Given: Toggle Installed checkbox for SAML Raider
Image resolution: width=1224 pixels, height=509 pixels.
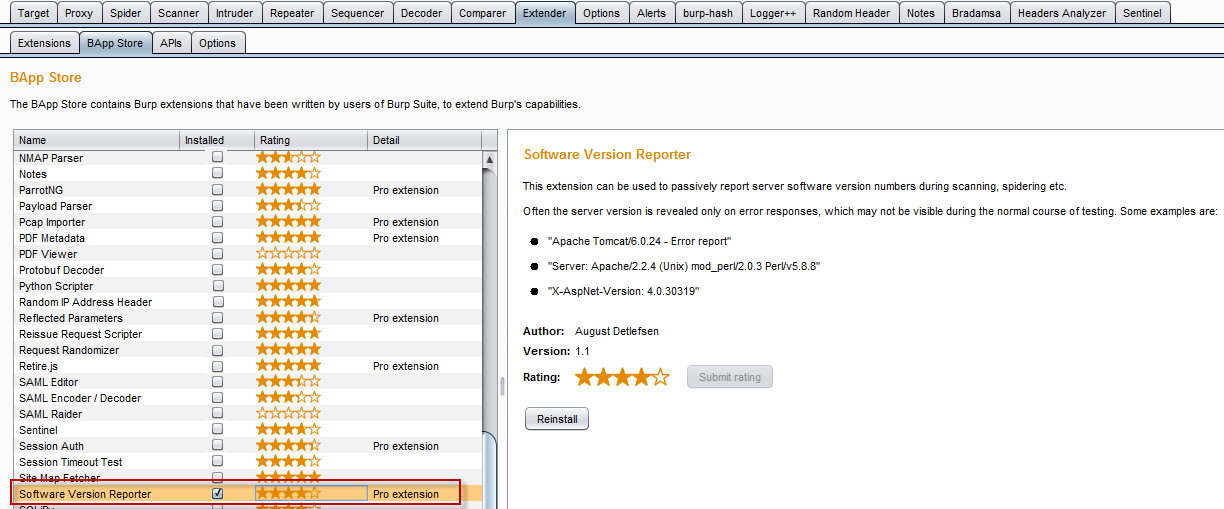Looking at the screenshot, I should (217, 413).
